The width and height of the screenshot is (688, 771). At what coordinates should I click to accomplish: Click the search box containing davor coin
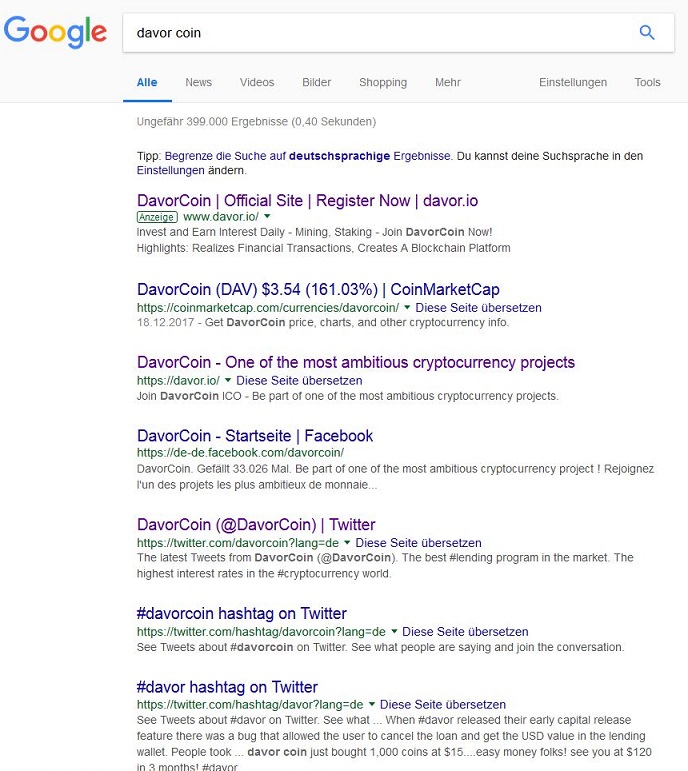[398, 33]
